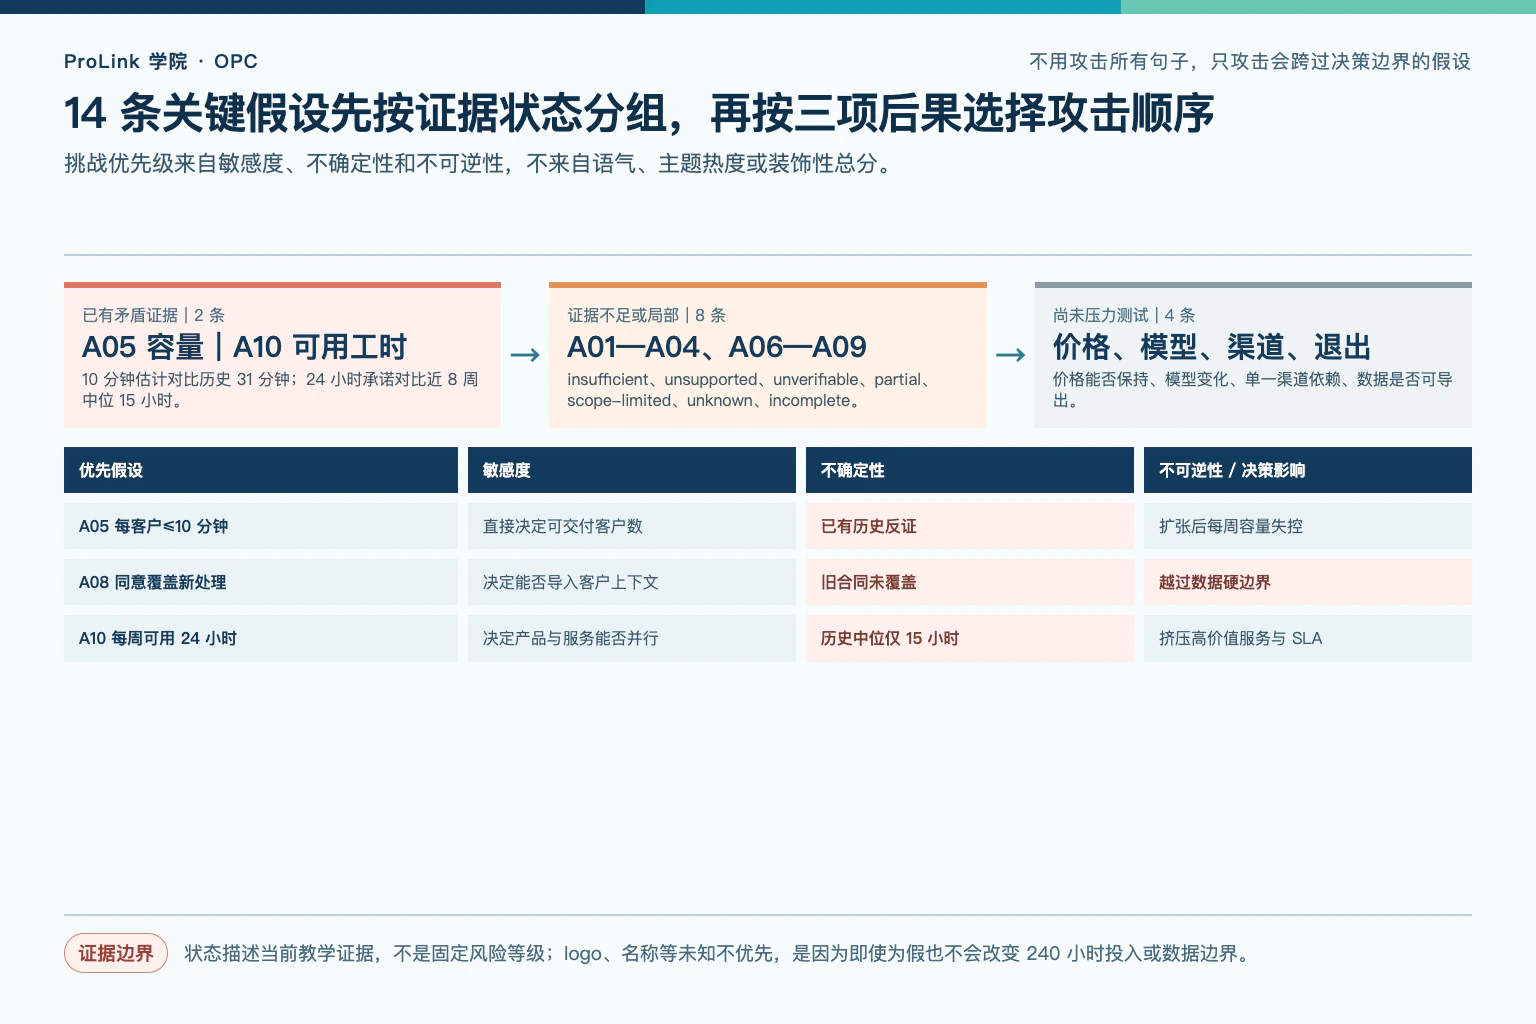Select the cell '决定能否导入客户上下文'
Image resolution: width=1536 pixels, height=1024 pixels.
point(632,582)
